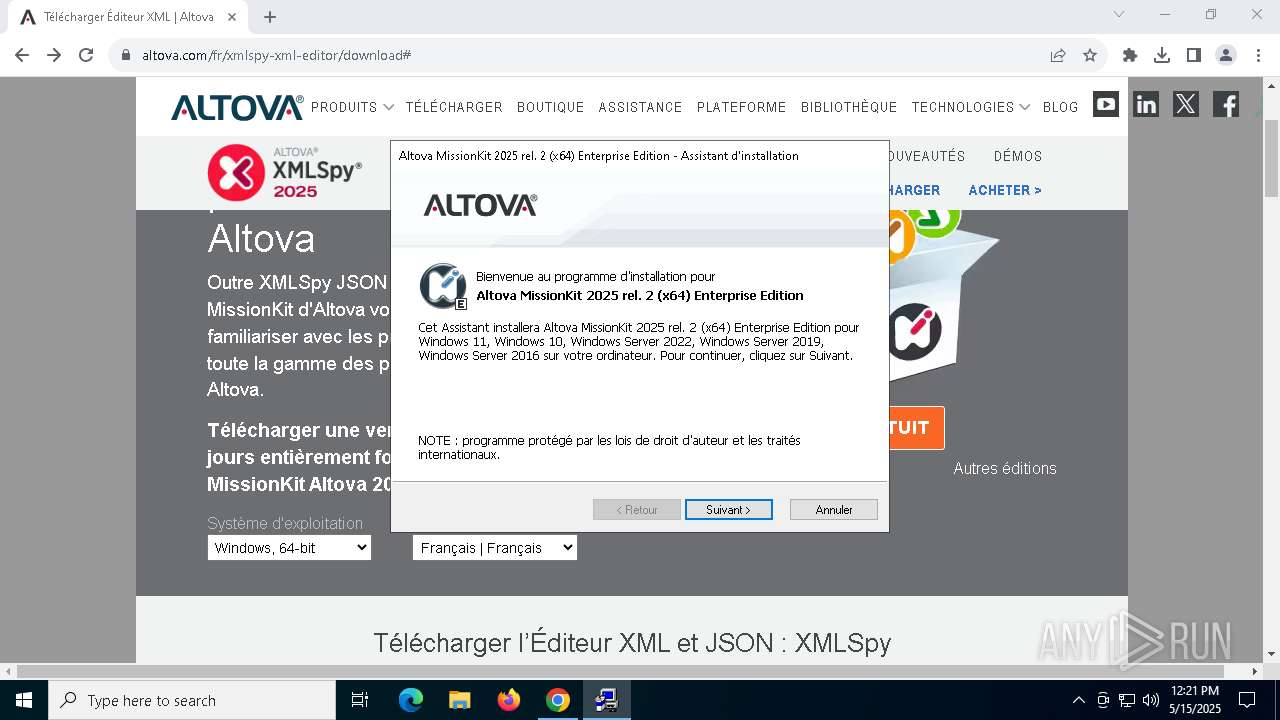Screen dimensions: 1280x720
Task: Click the XMLSpy 2025 logo
Action: click(285, 172)
